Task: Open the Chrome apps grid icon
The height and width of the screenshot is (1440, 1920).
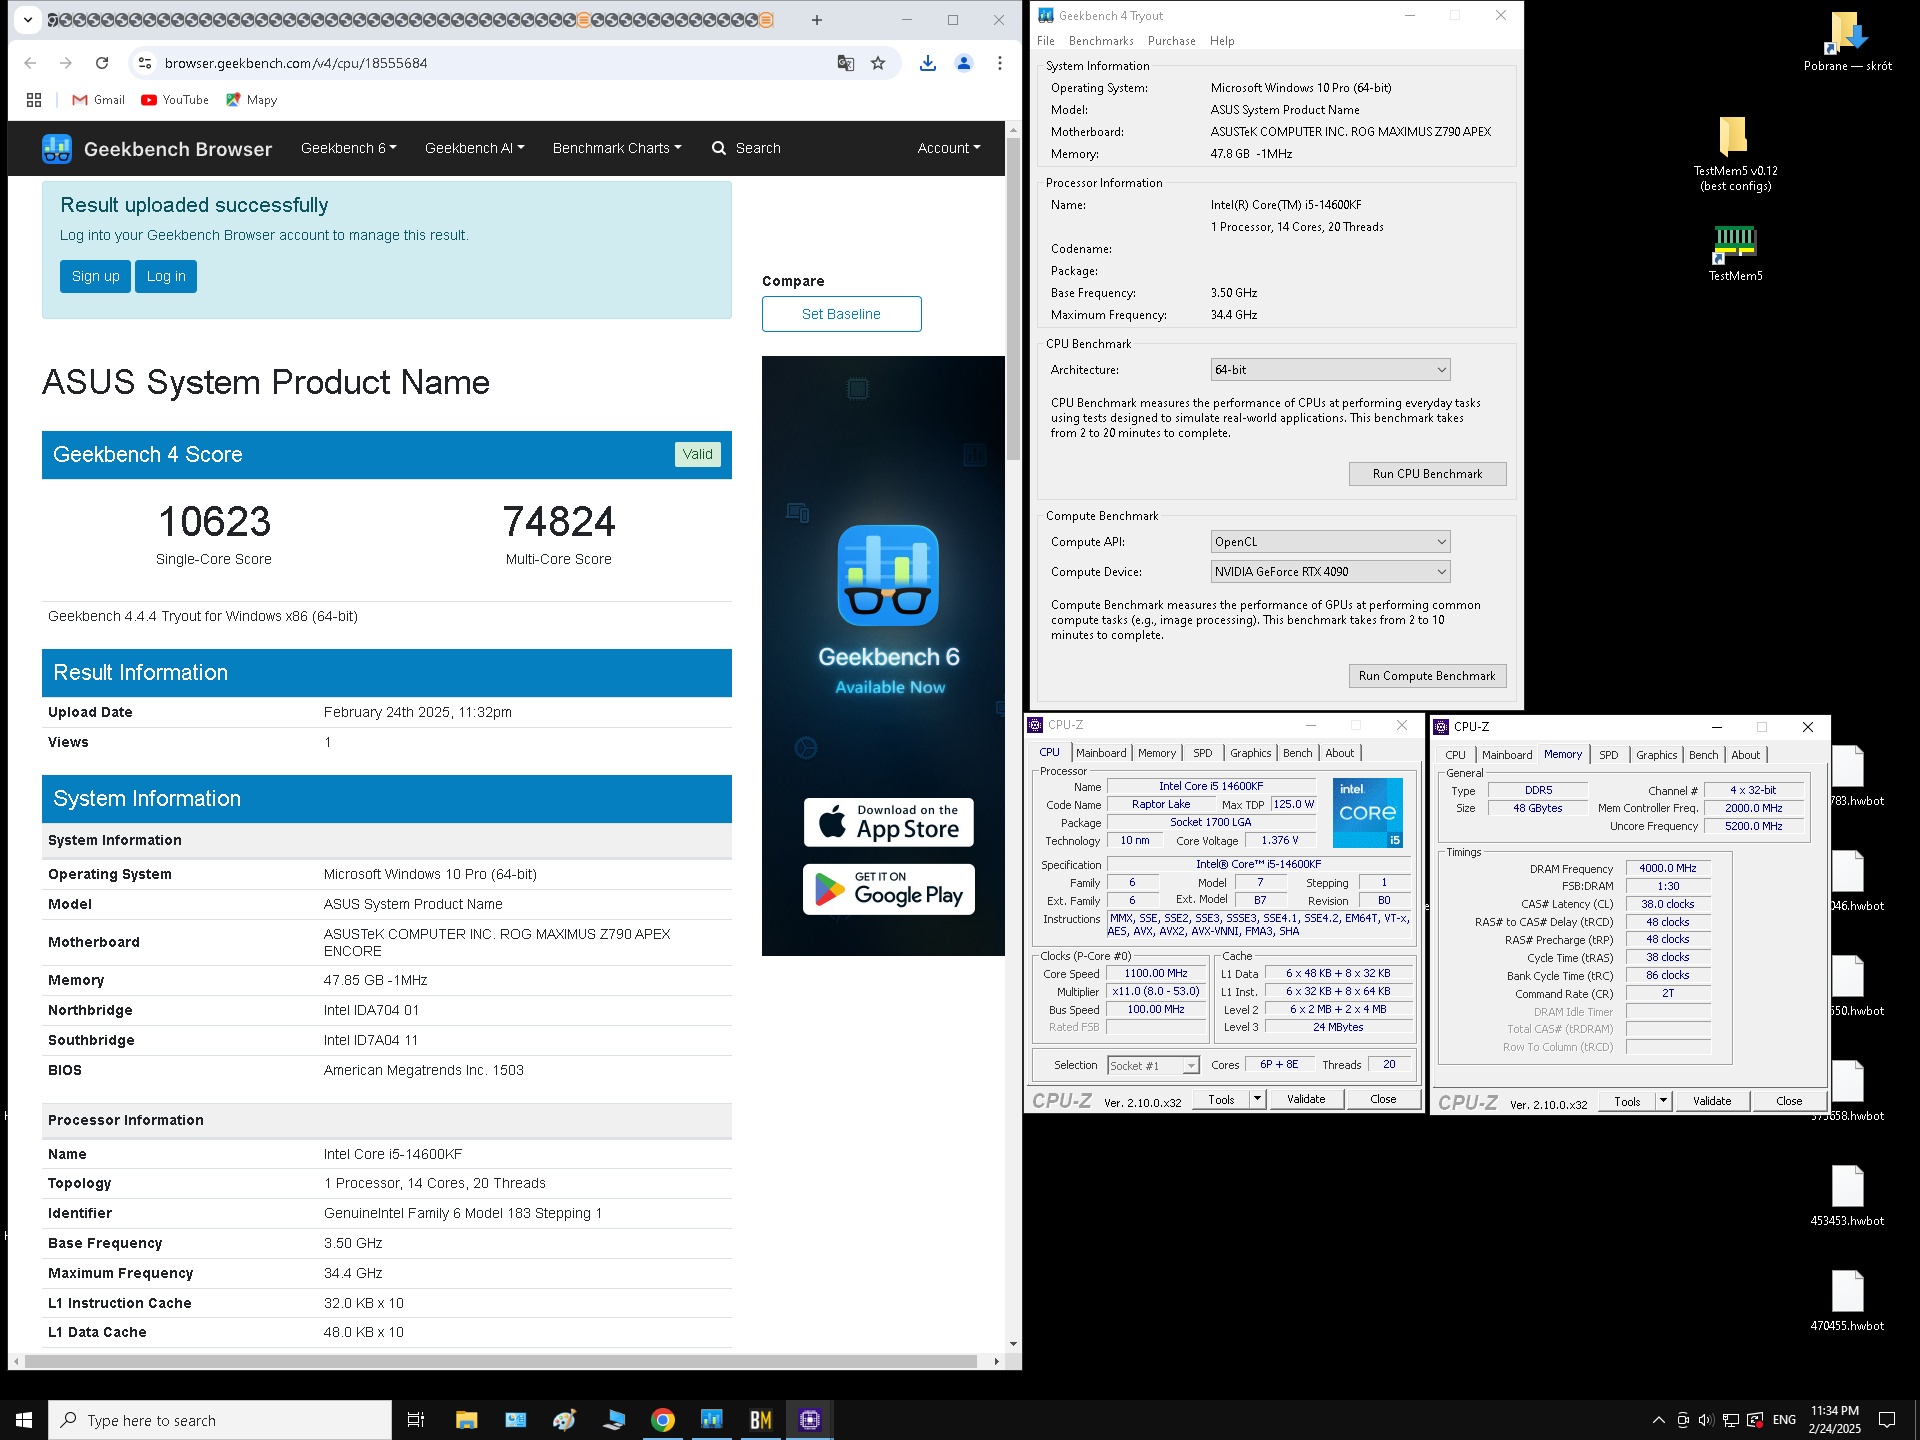Action: coord(34,100)
